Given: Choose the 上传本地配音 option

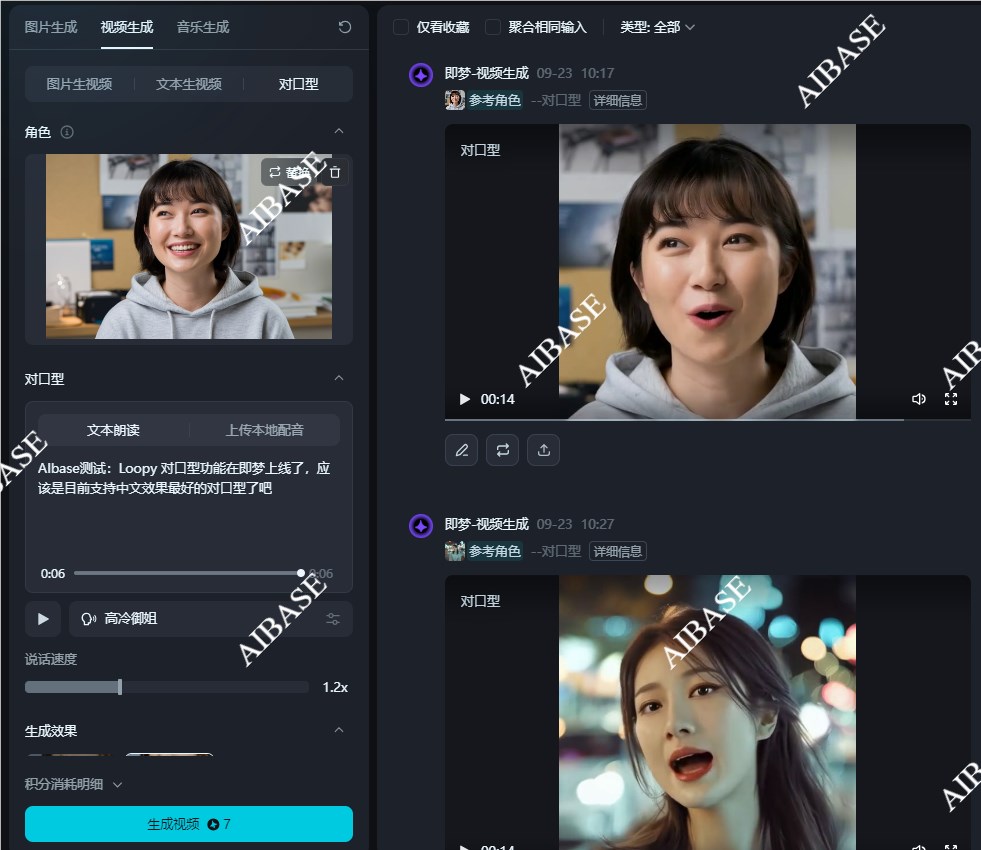Looking at the screenshot, I should [x=265, y=430].
